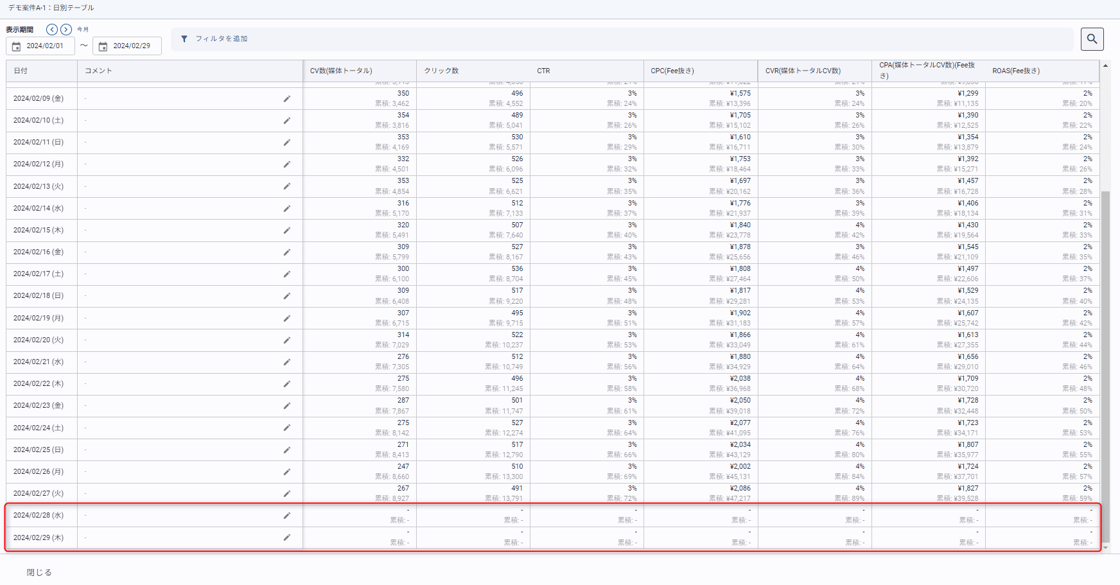Go to previous period with left arrow
The image size is (1120, 585).
pos(52,30)
